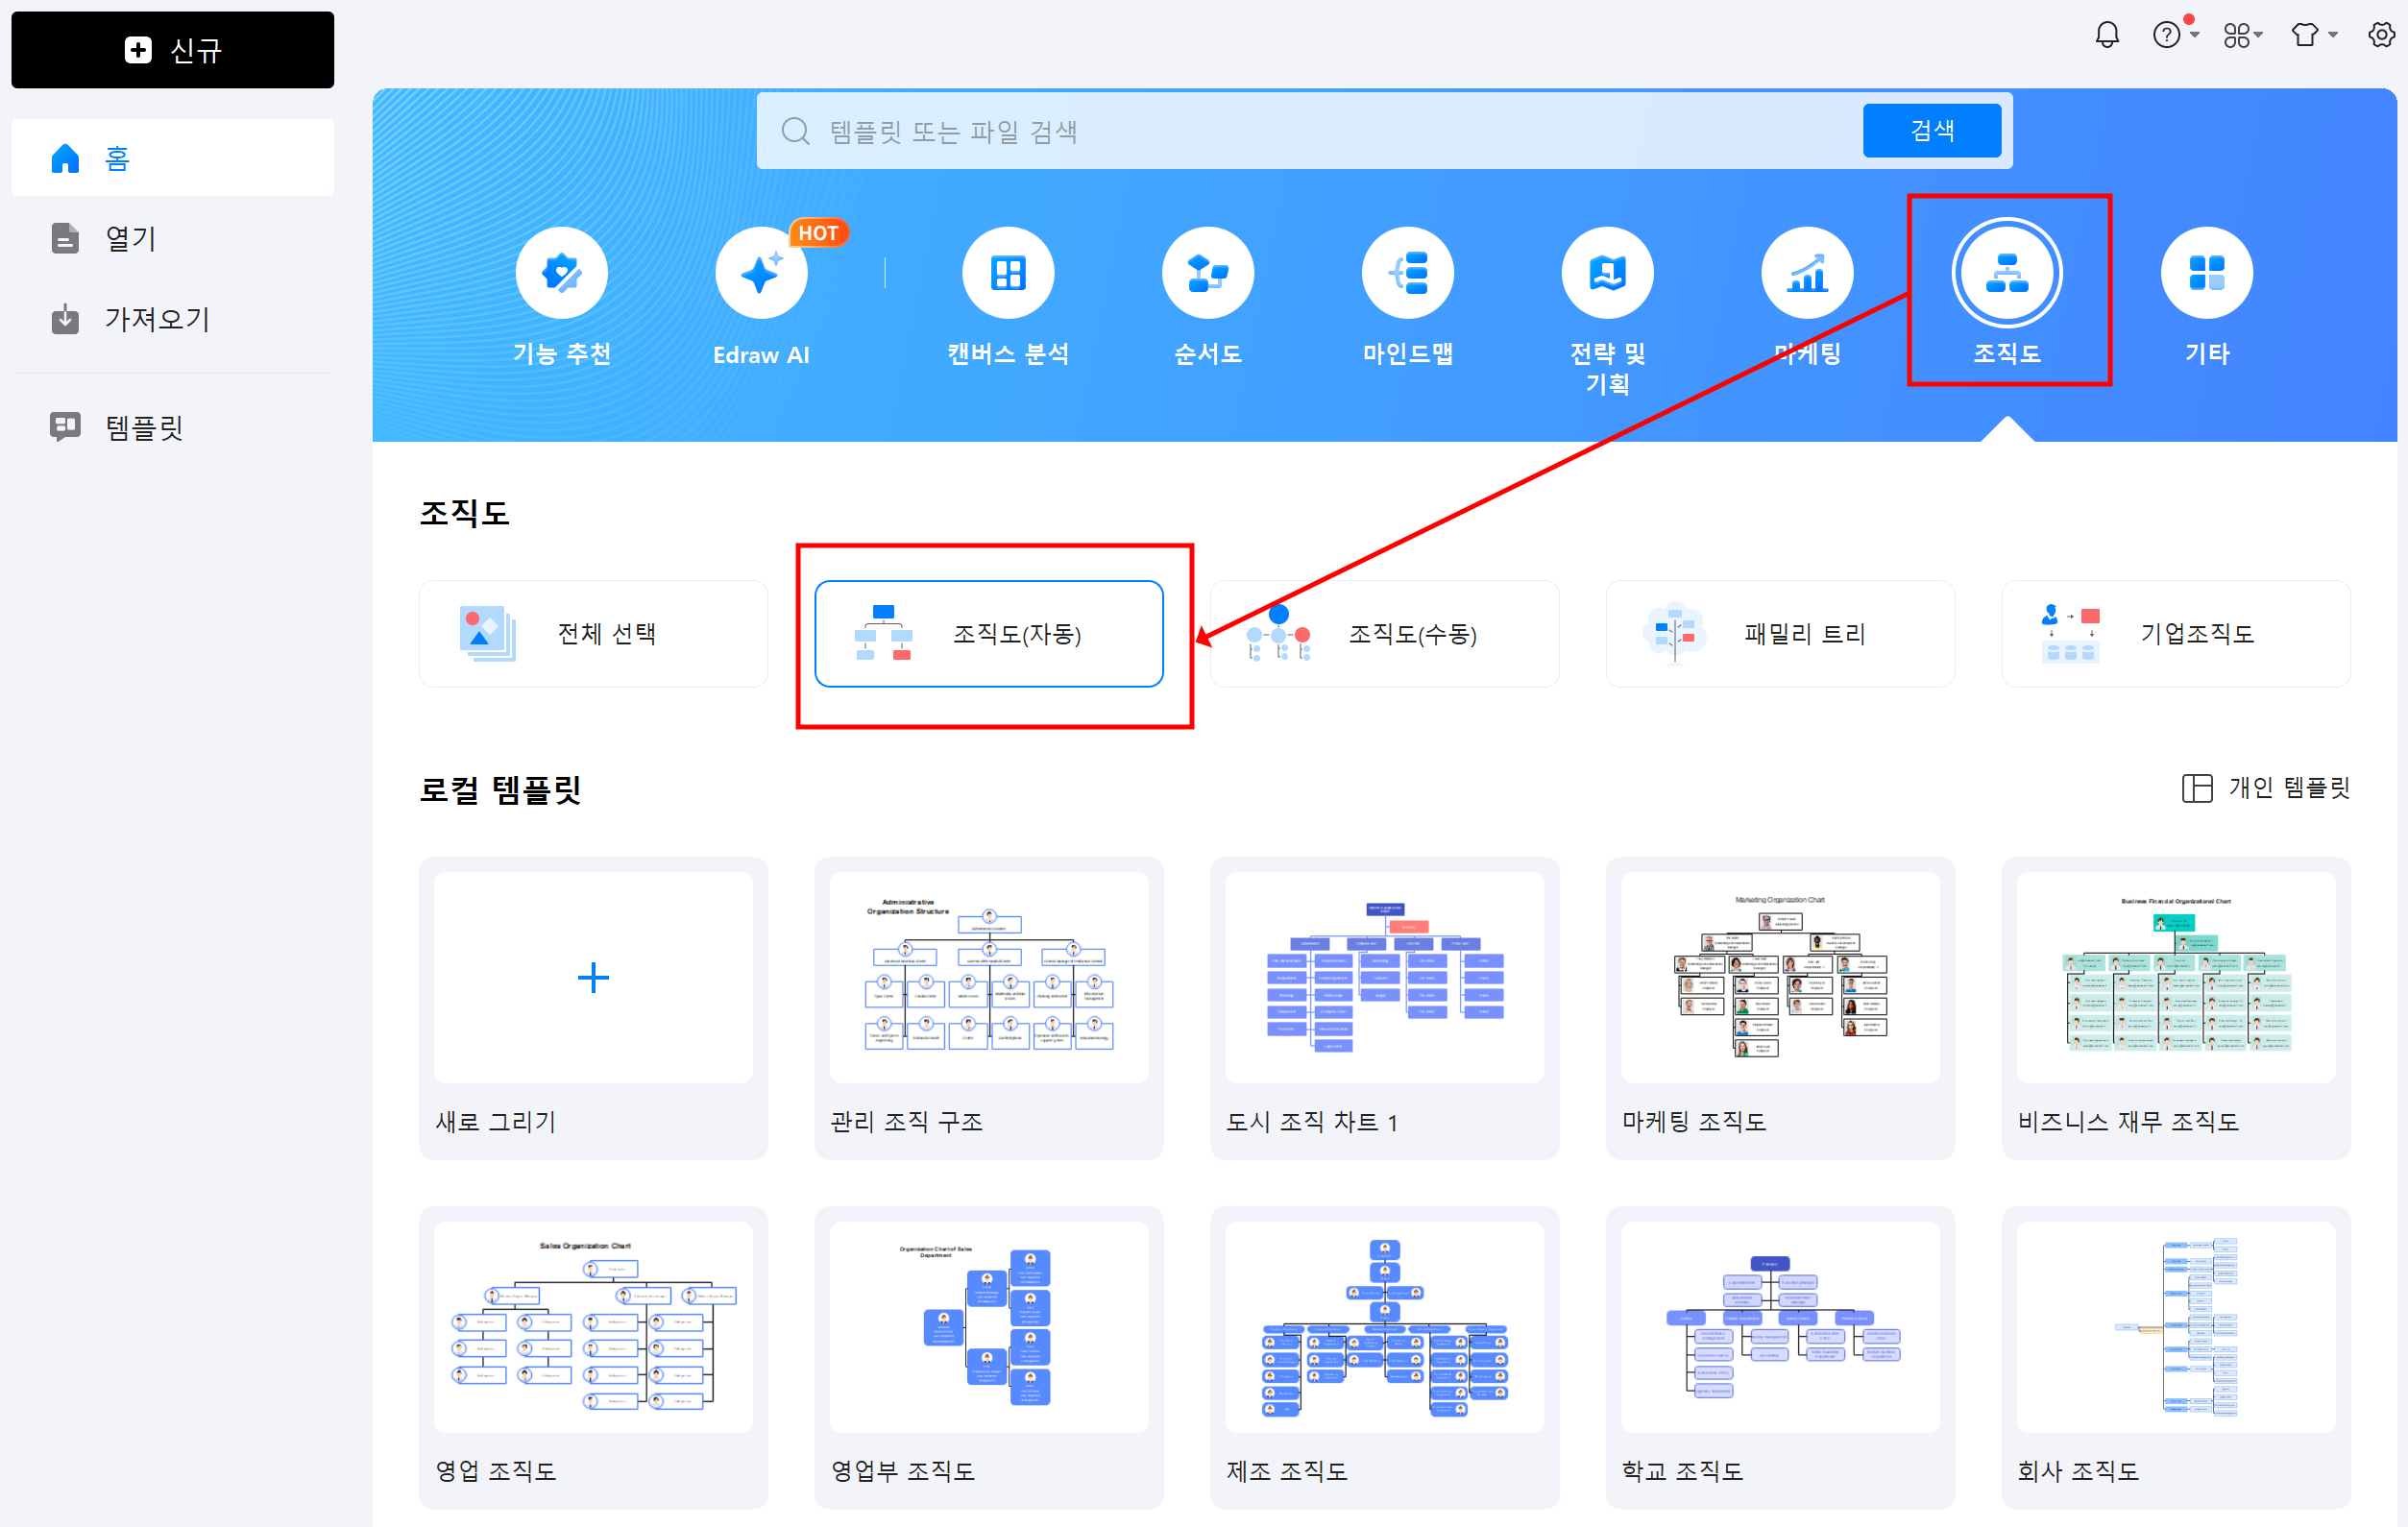The width and height of the screenshot is (2408, 1527).
Task: Open the 열기 (Open) sidebar item
Action: click(172, 238)
